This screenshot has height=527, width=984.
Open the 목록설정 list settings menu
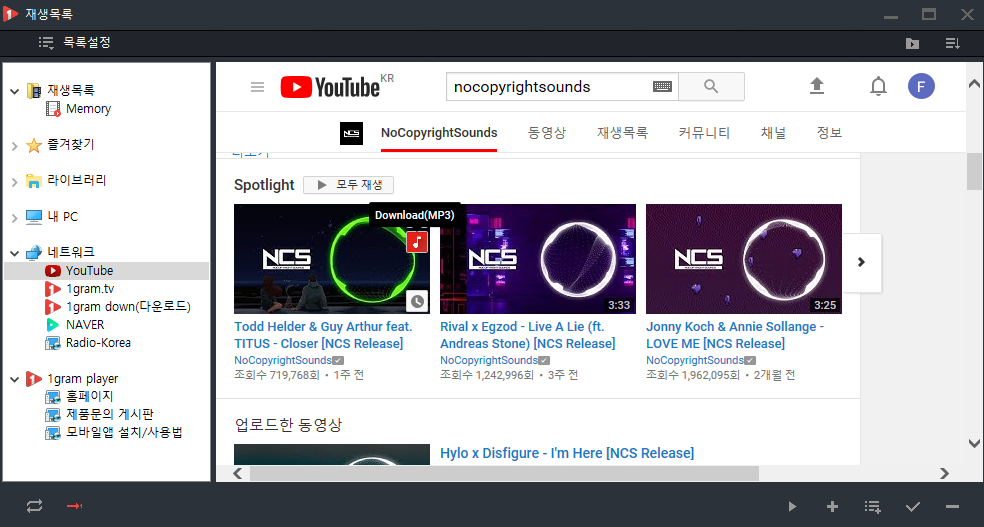74,43
